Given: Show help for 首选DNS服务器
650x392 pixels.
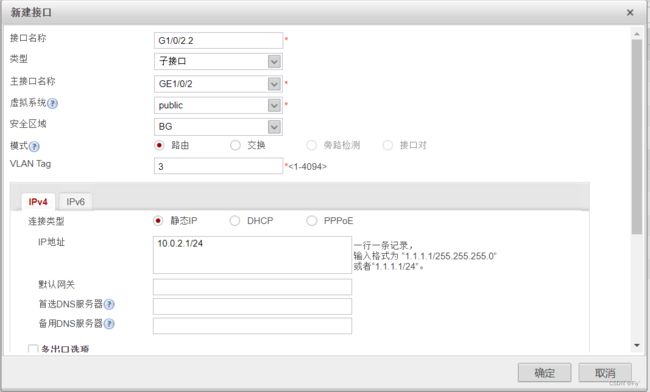Looking at the screenshot, I should pyautogui.click(x=109, y=305).
